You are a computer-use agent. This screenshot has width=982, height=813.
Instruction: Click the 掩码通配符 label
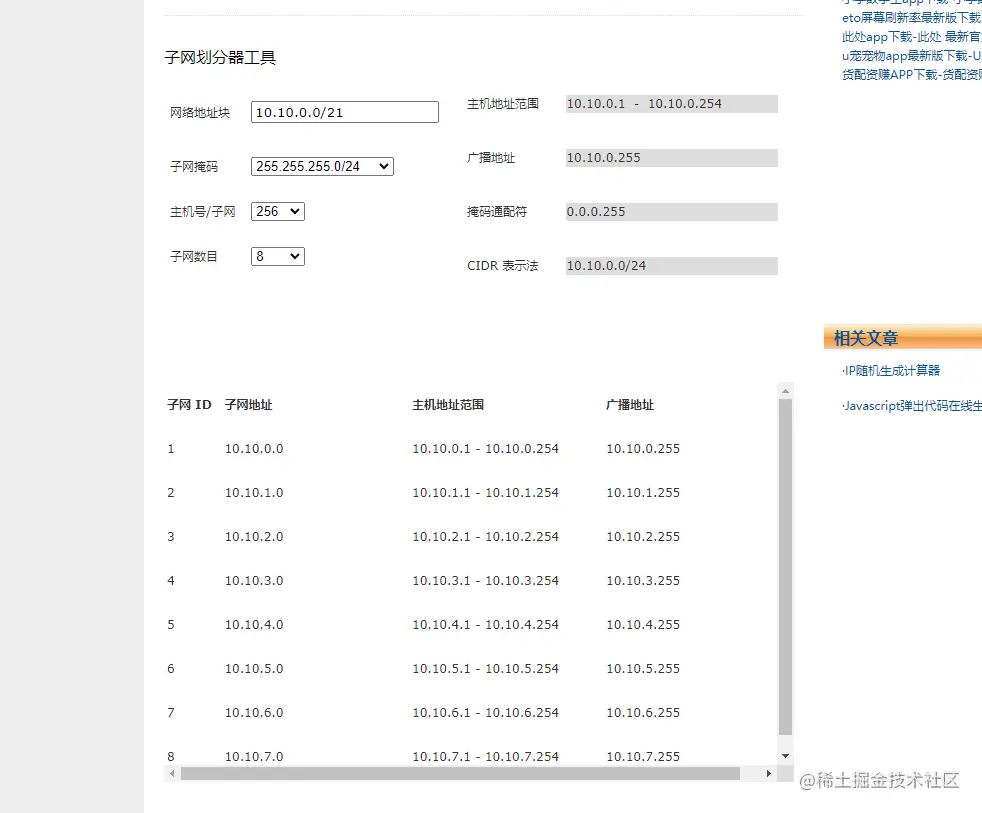(x=497, y=212)
